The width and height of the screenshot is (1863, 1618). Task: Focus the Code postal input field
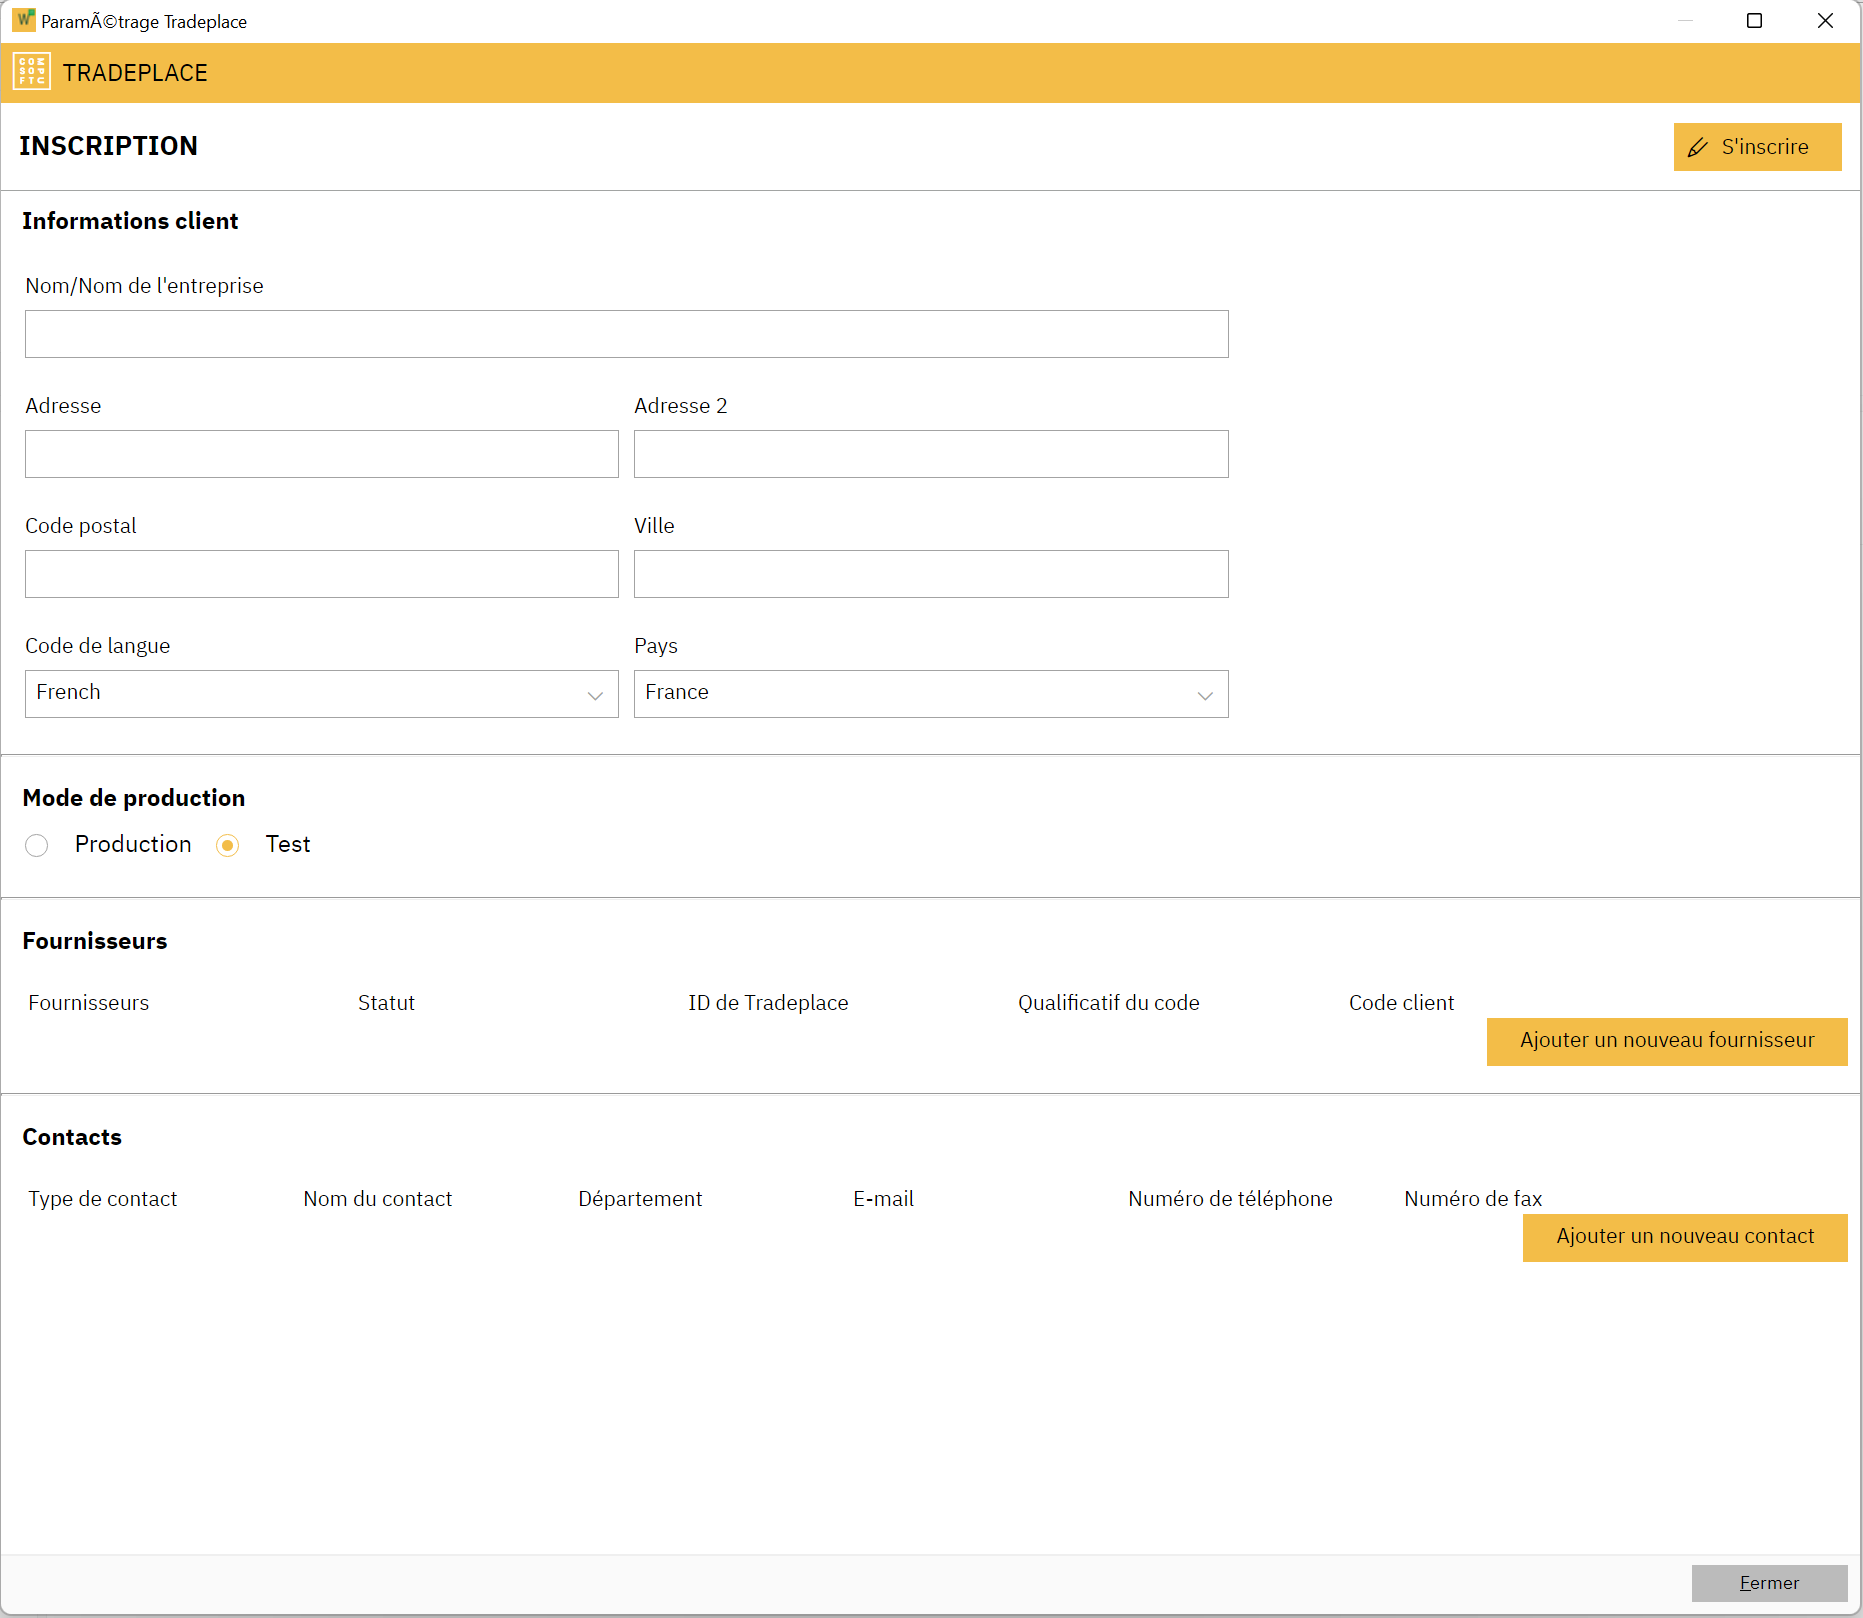coord(322,574)
